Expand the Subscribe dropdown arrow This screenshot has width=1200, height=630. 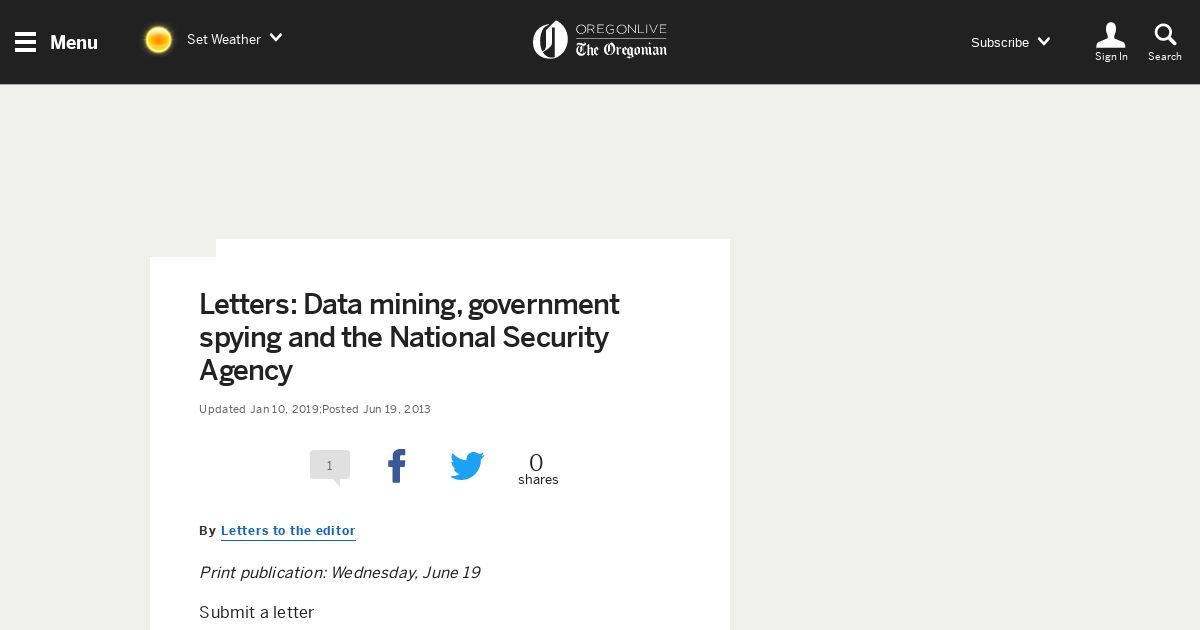[x=1044, y=42]
